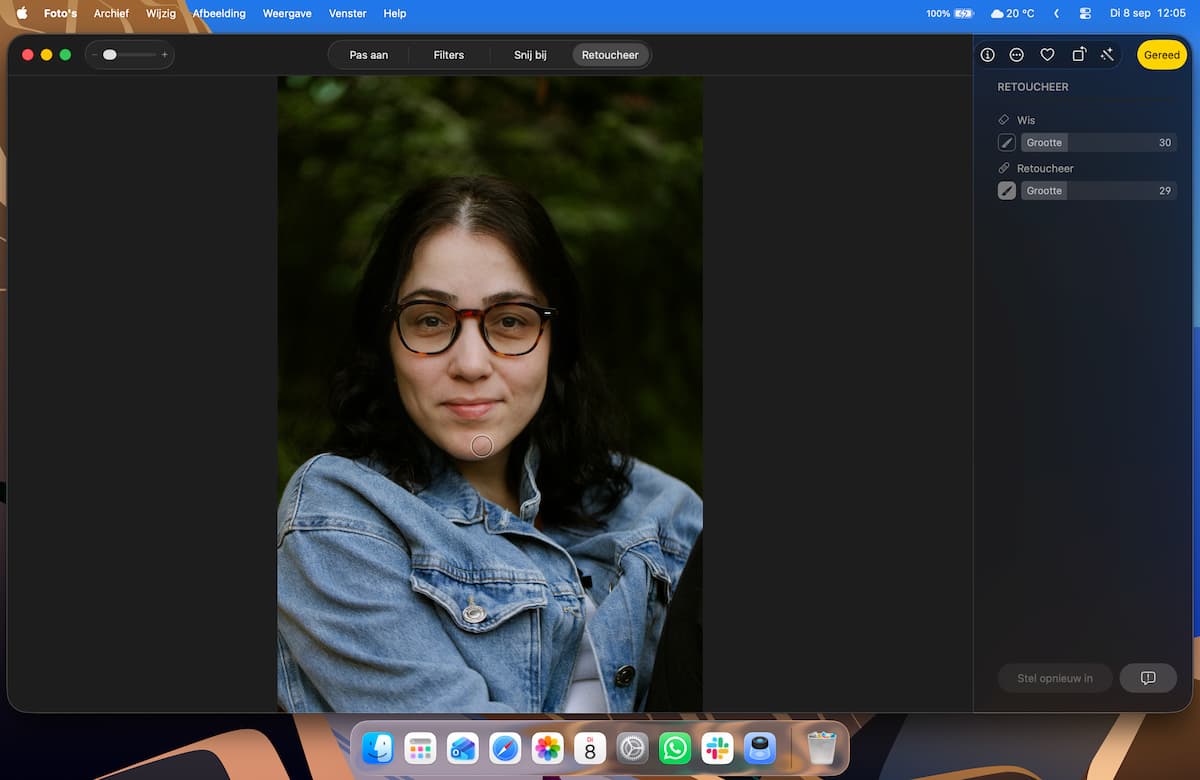The image size is (1200, 780).
Task: Mark the photo as favorite with the heart
Action: 1048,55
